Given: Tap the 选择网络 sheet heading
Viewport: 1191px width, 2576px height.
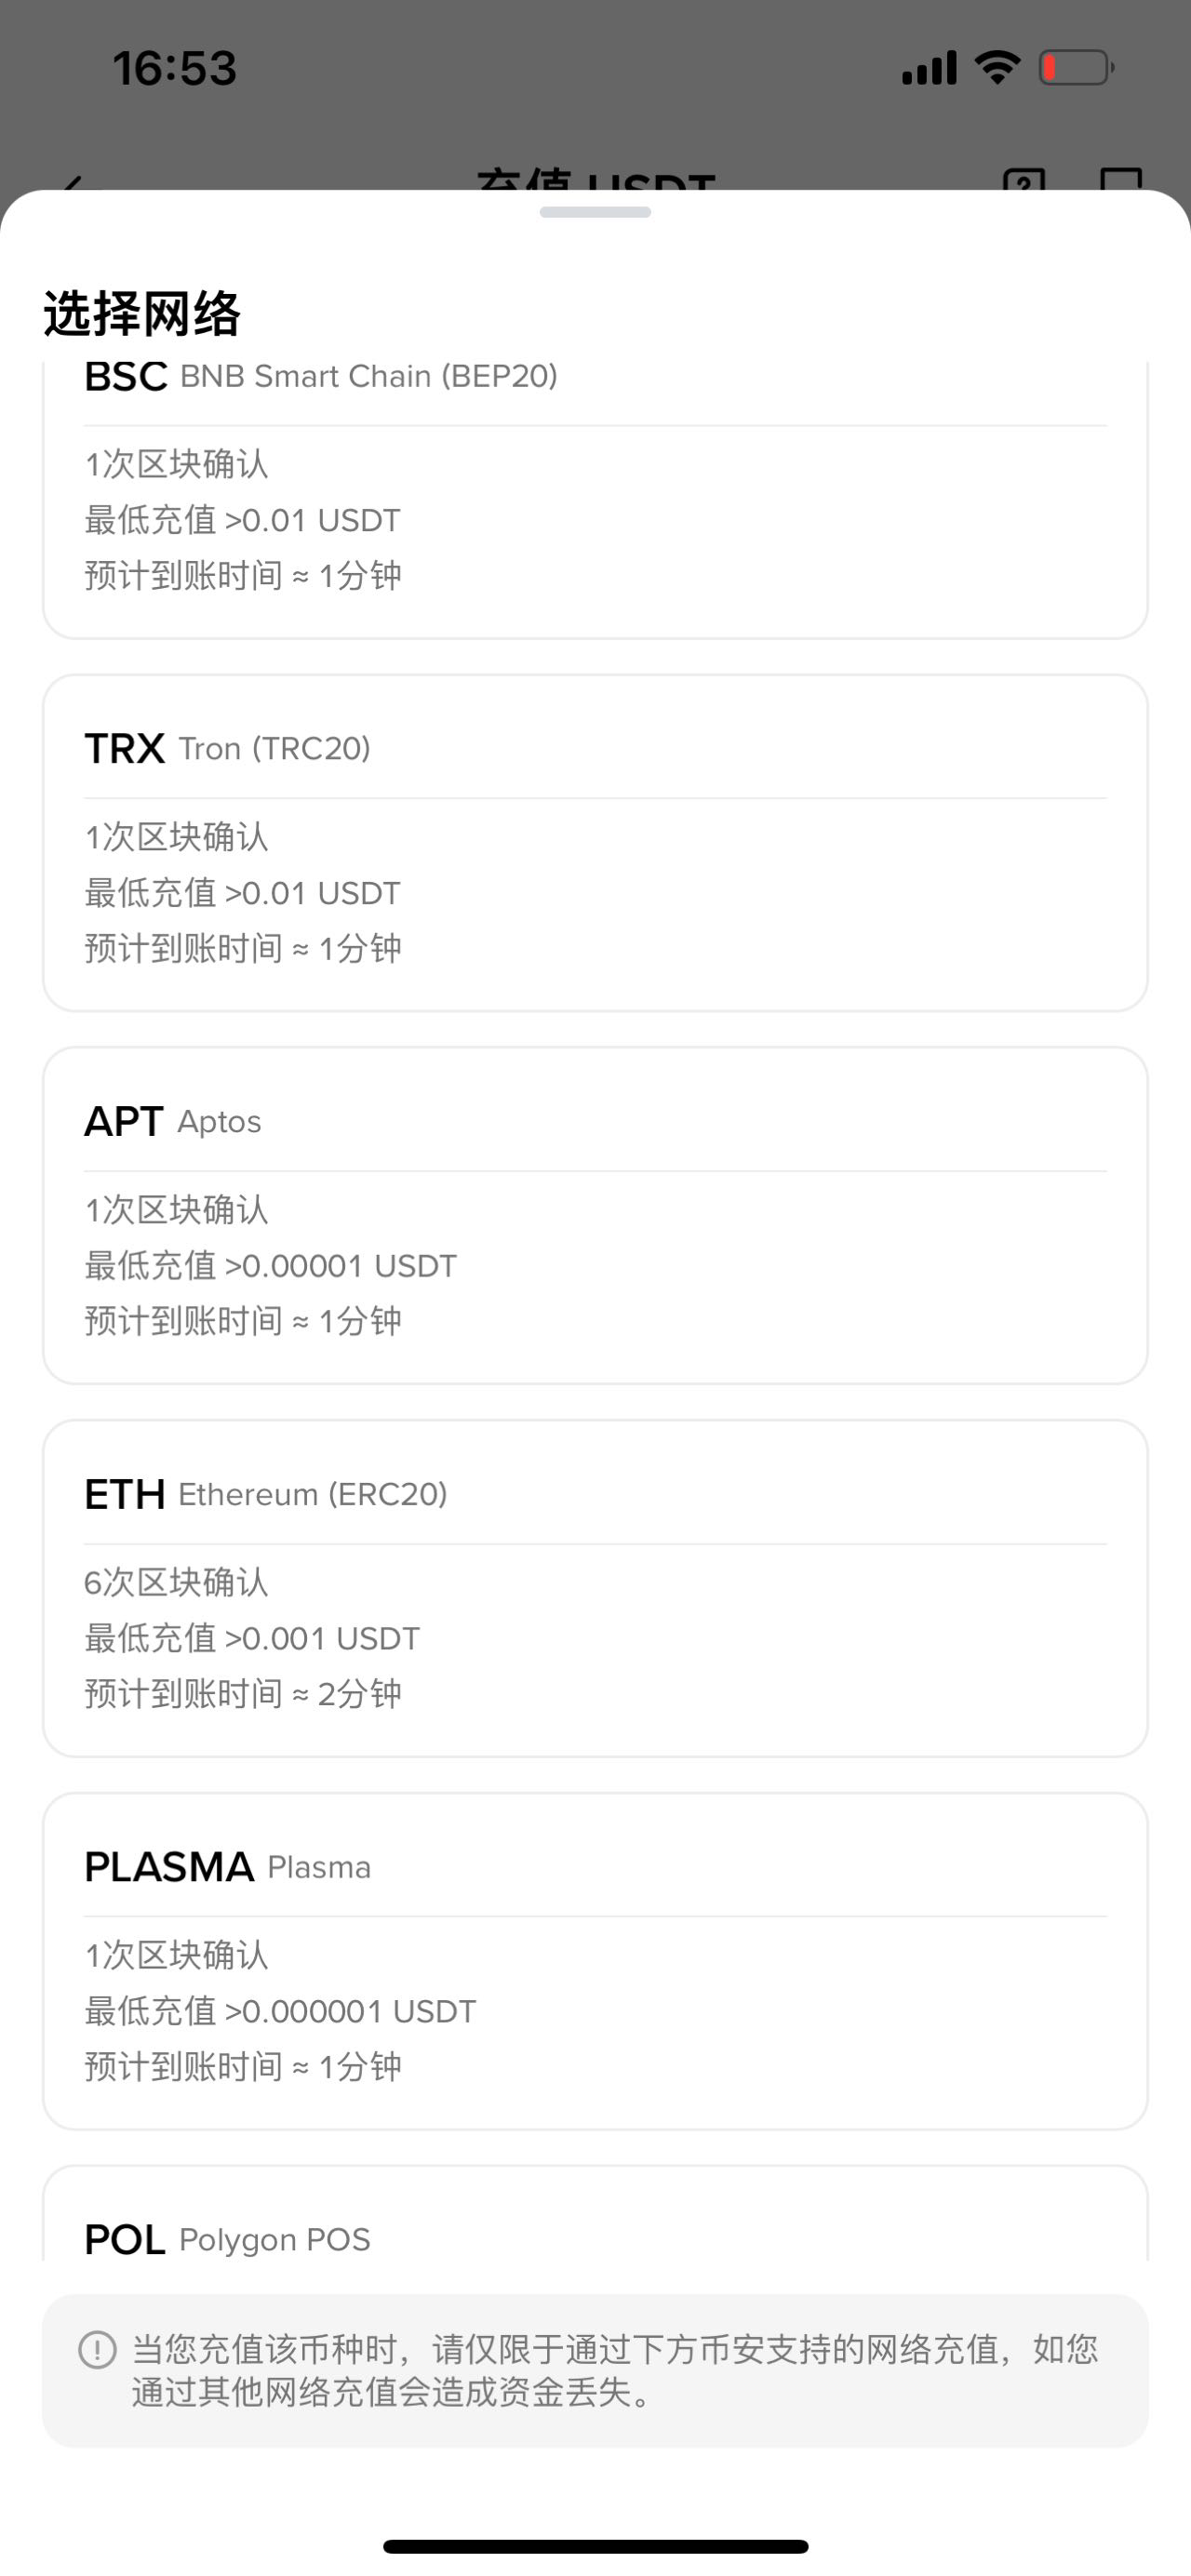Looking at the screenshot, I should tap(142, 314).
